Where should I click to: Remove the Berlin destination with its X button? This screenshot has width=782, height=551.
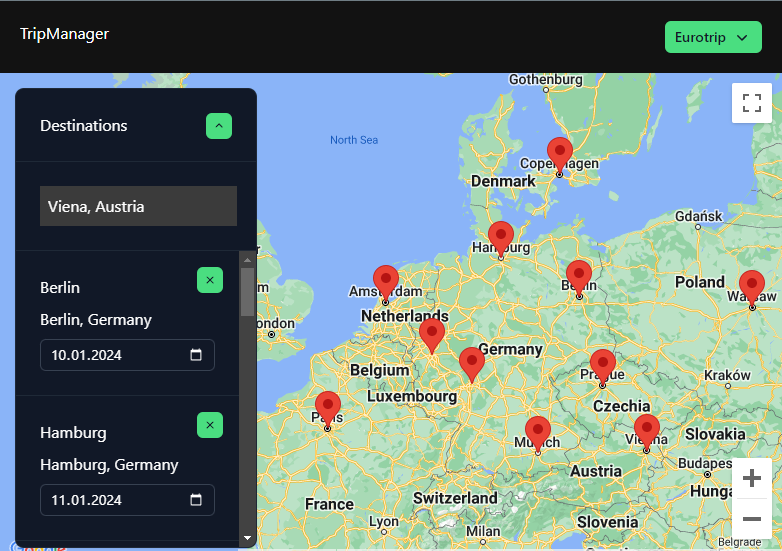click(x=210, y=280)
